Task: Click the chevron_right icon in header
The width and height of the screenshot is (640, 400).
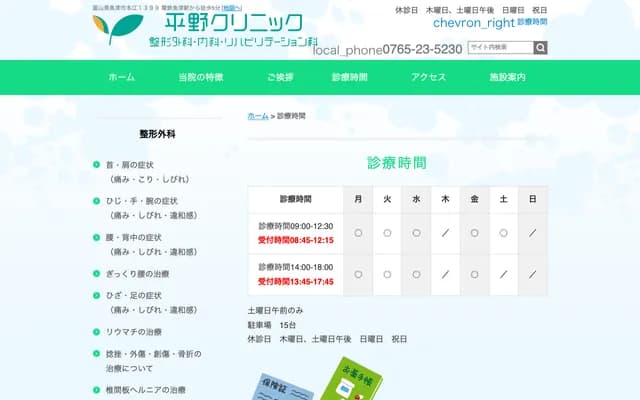Action: tap(474, 23)
